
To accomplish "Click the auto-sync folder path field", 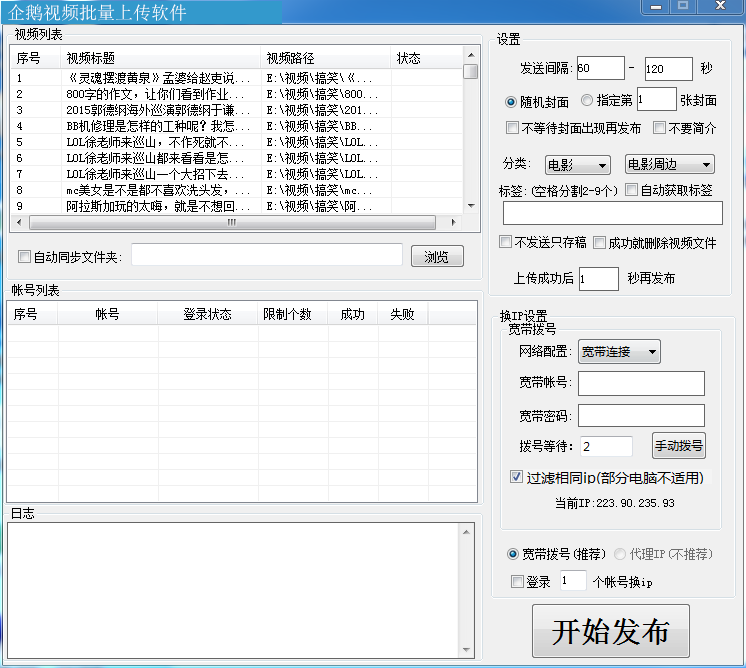I will point(267,255).
